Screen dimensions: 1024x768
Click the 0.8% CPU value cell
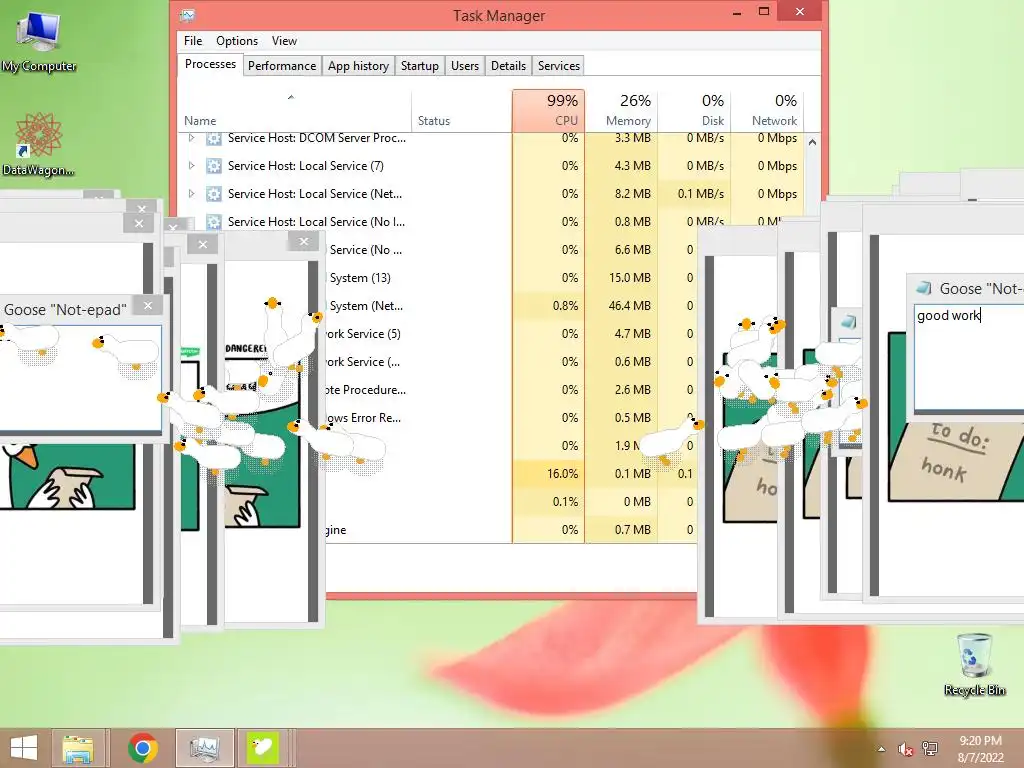[549, 306]
